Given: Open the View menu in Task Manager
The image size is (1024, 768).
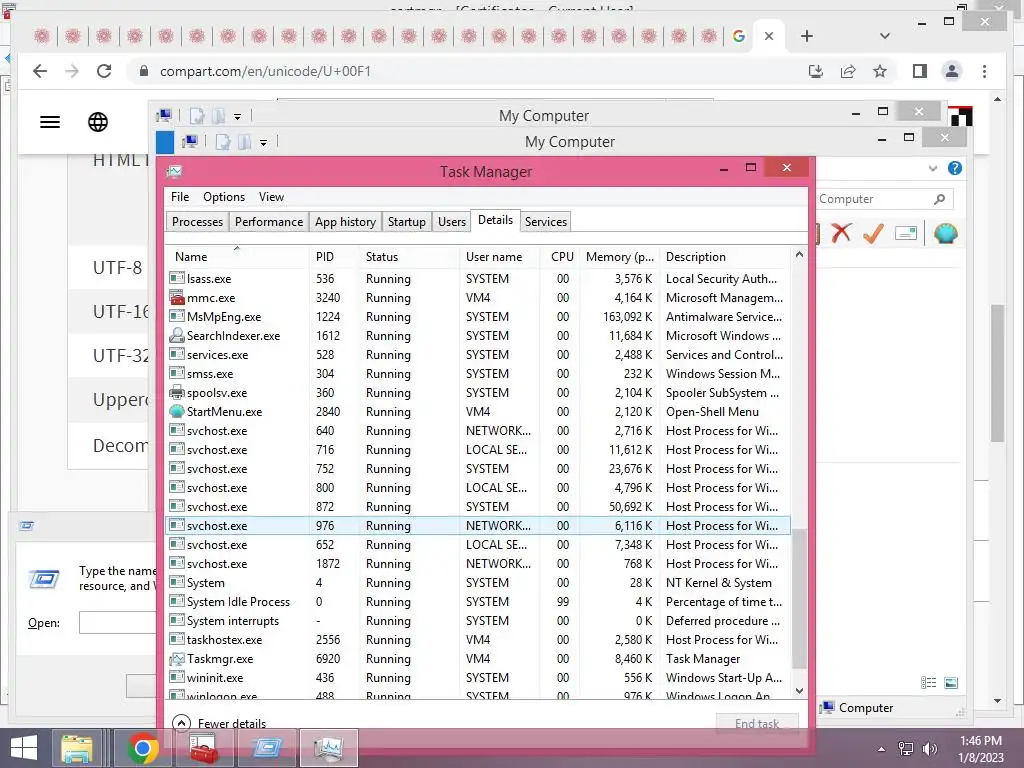Looking at the screenshot, I should click(x=271, y=197).
